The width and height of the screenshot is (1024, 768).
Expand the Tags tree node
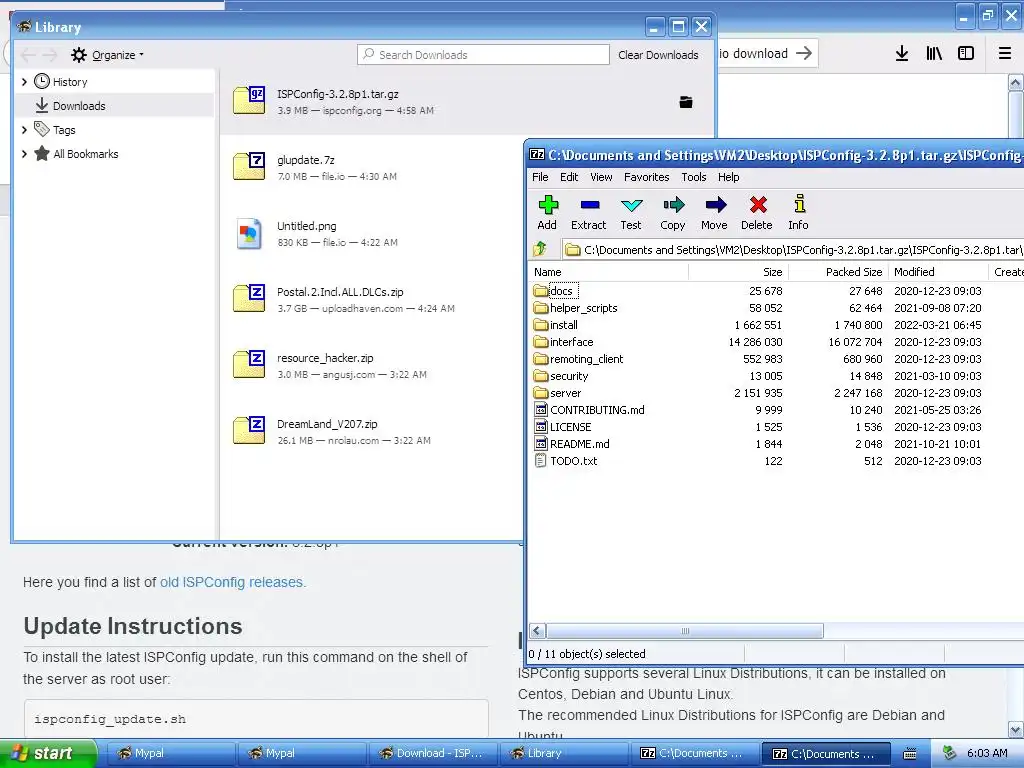click(x=24, y=130)
